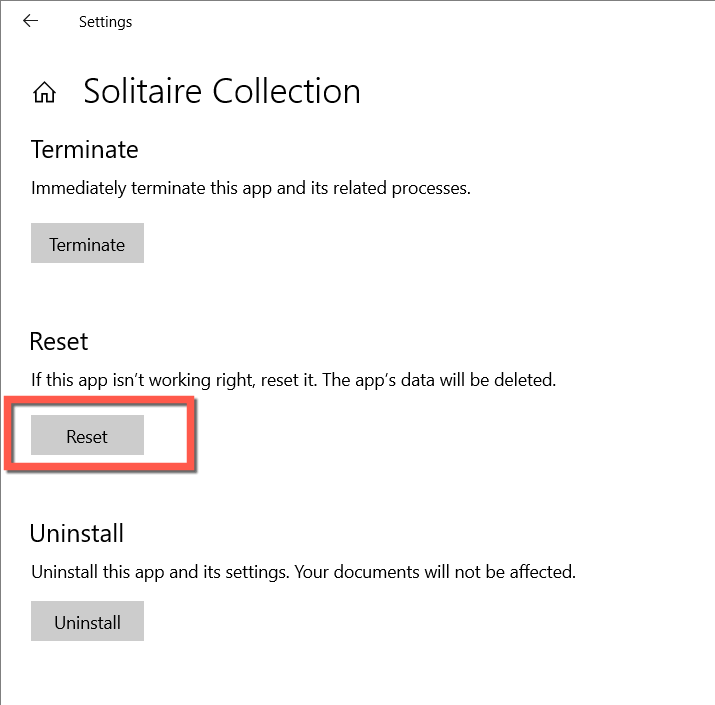Go back using the arrow icon
715x705 pixels.
pyautogui.click(x=31, y=21)
